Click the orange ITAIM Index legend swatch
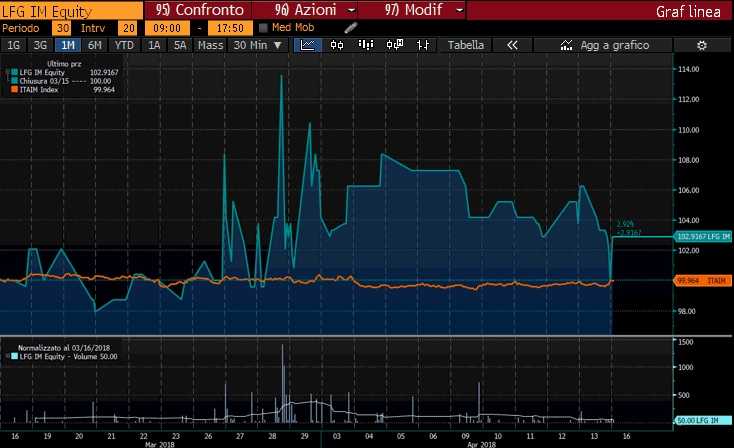 coord(14,89)
